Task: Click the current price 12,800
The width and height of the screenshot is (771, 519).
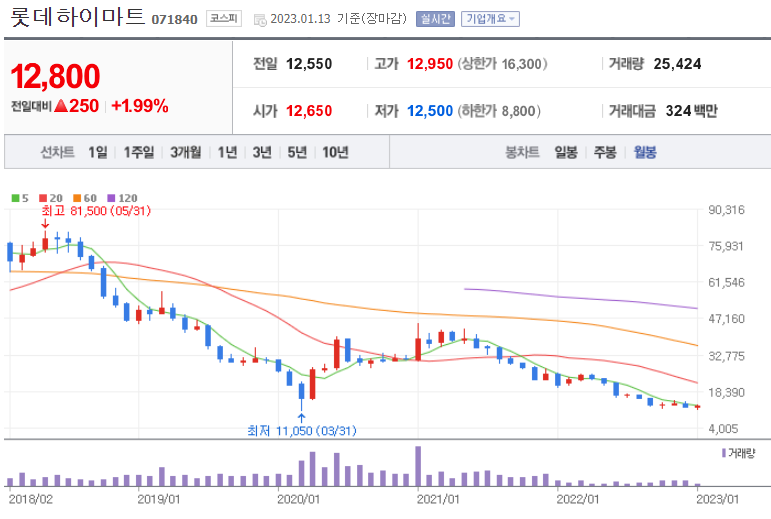Action: [55, 77]
